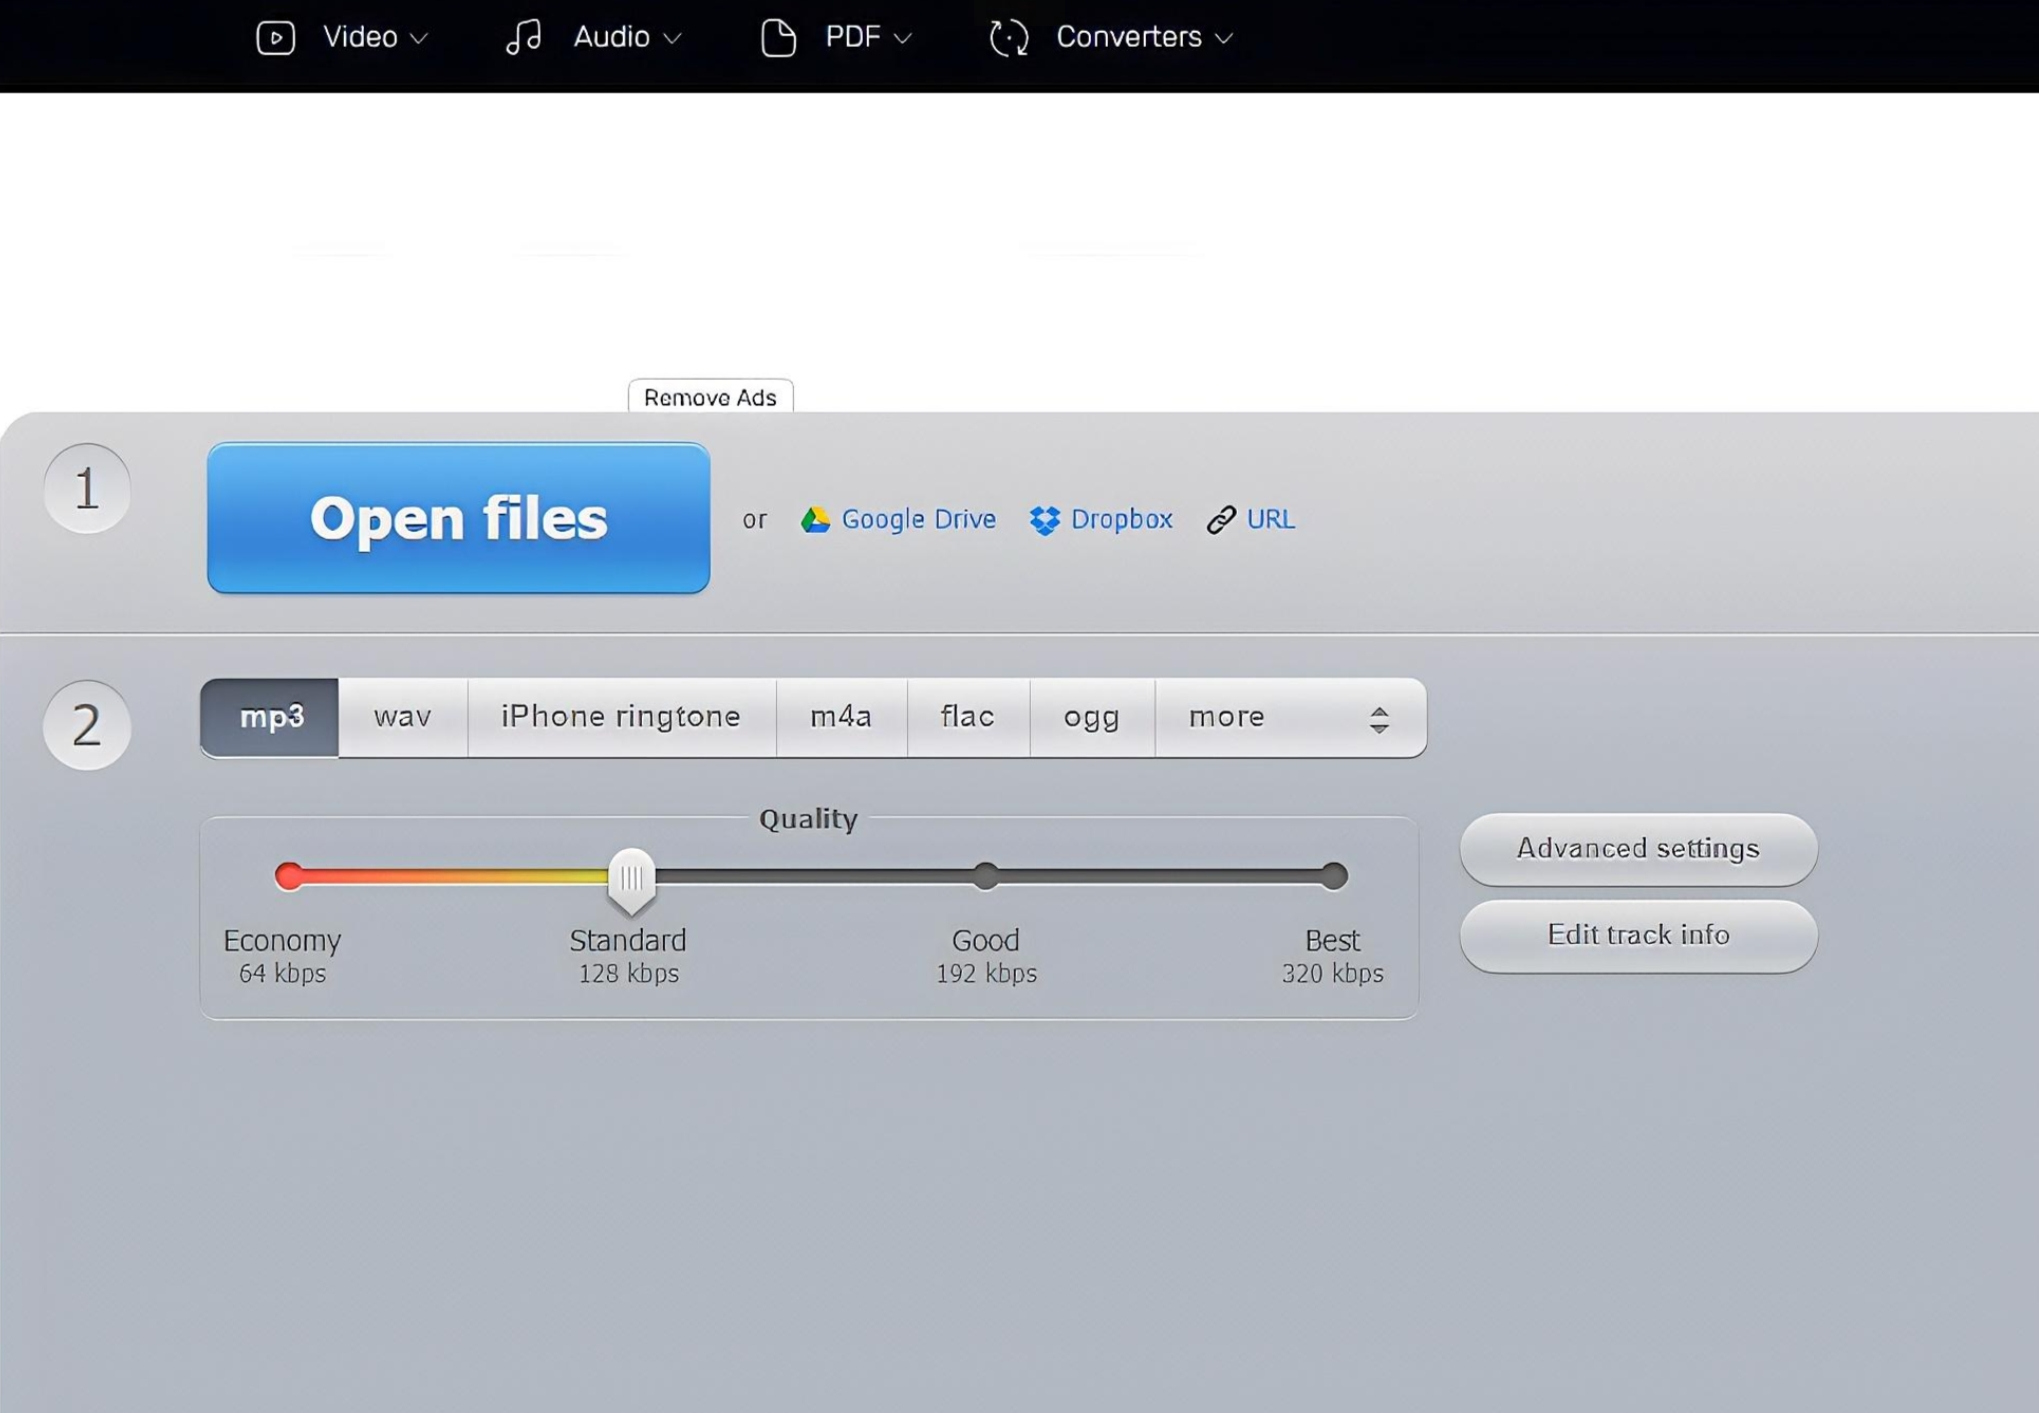This screenshot has width=2039, height=1413.
Task: Open the PDF dropdown arrow
Action: pyautogui.click(x=902, y=39)
